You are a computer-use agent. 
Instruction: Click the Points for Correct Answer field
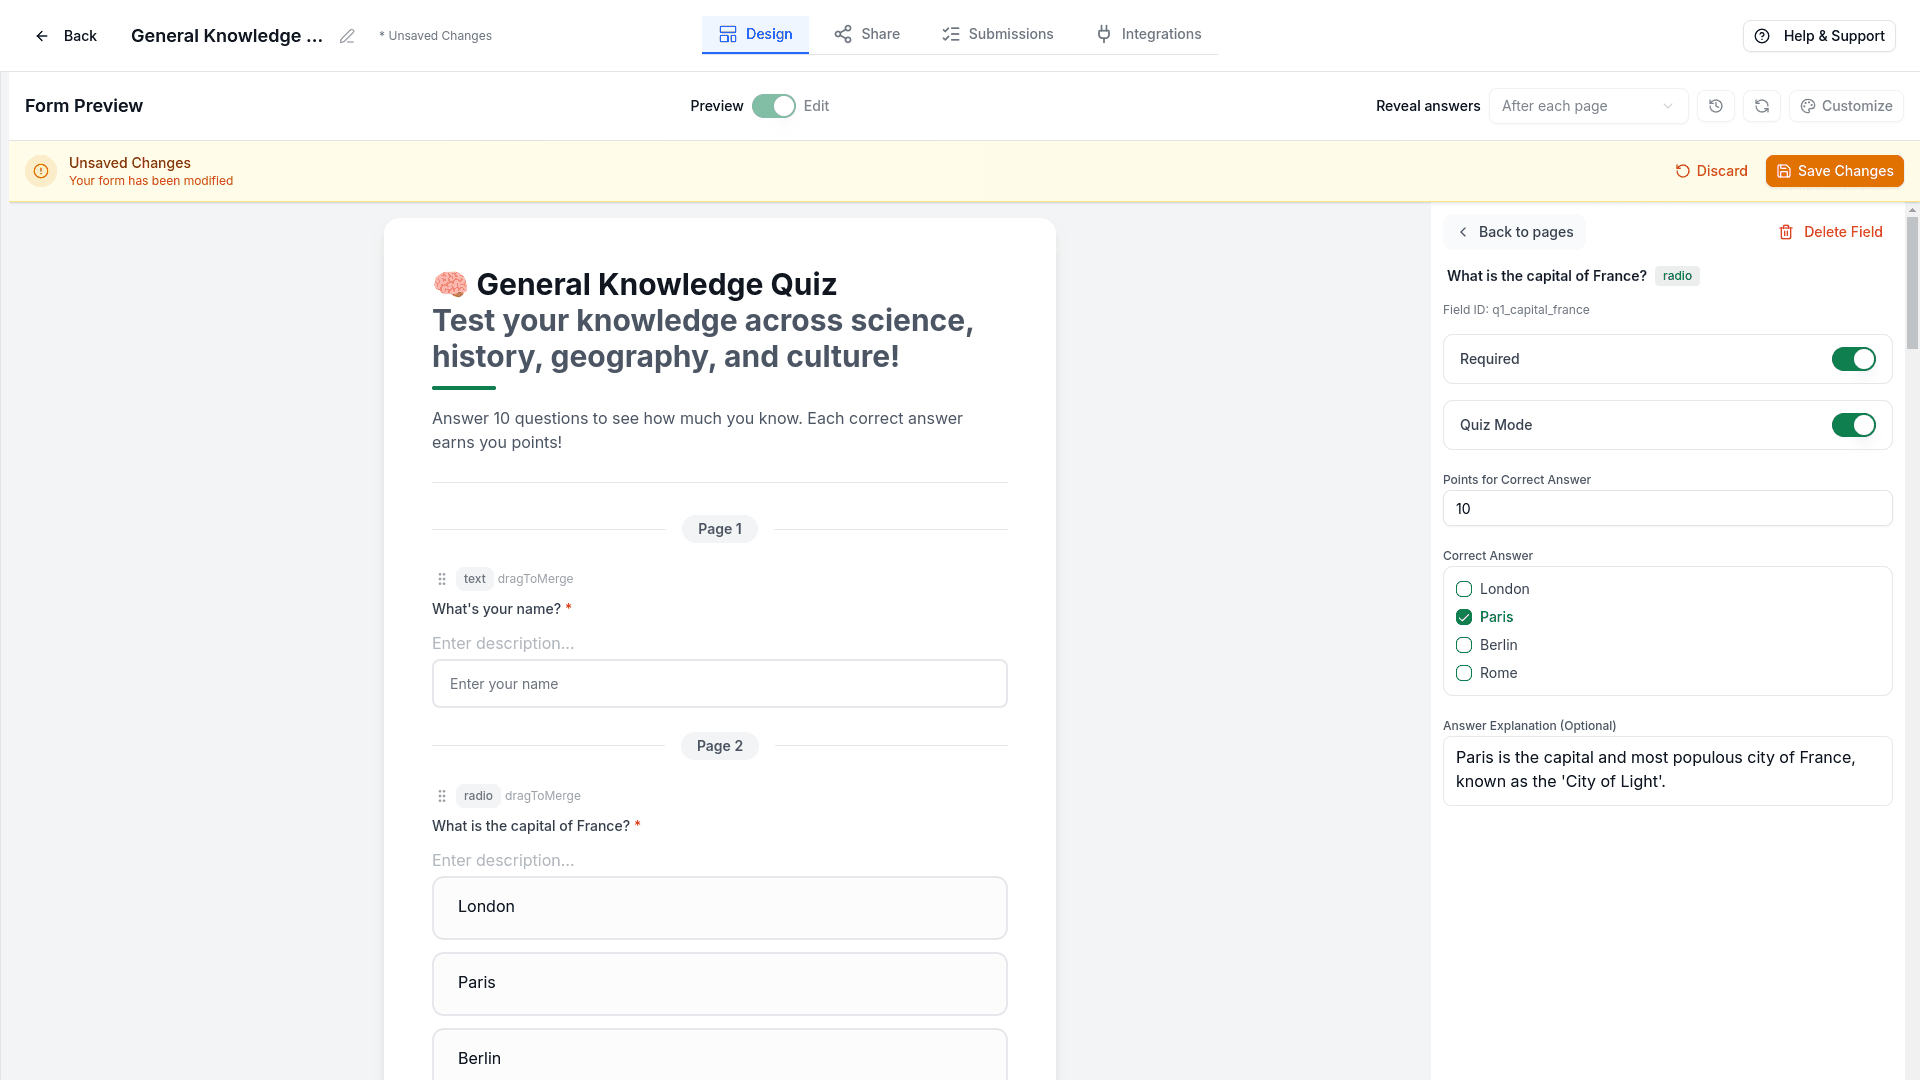tap(1667, 509)
